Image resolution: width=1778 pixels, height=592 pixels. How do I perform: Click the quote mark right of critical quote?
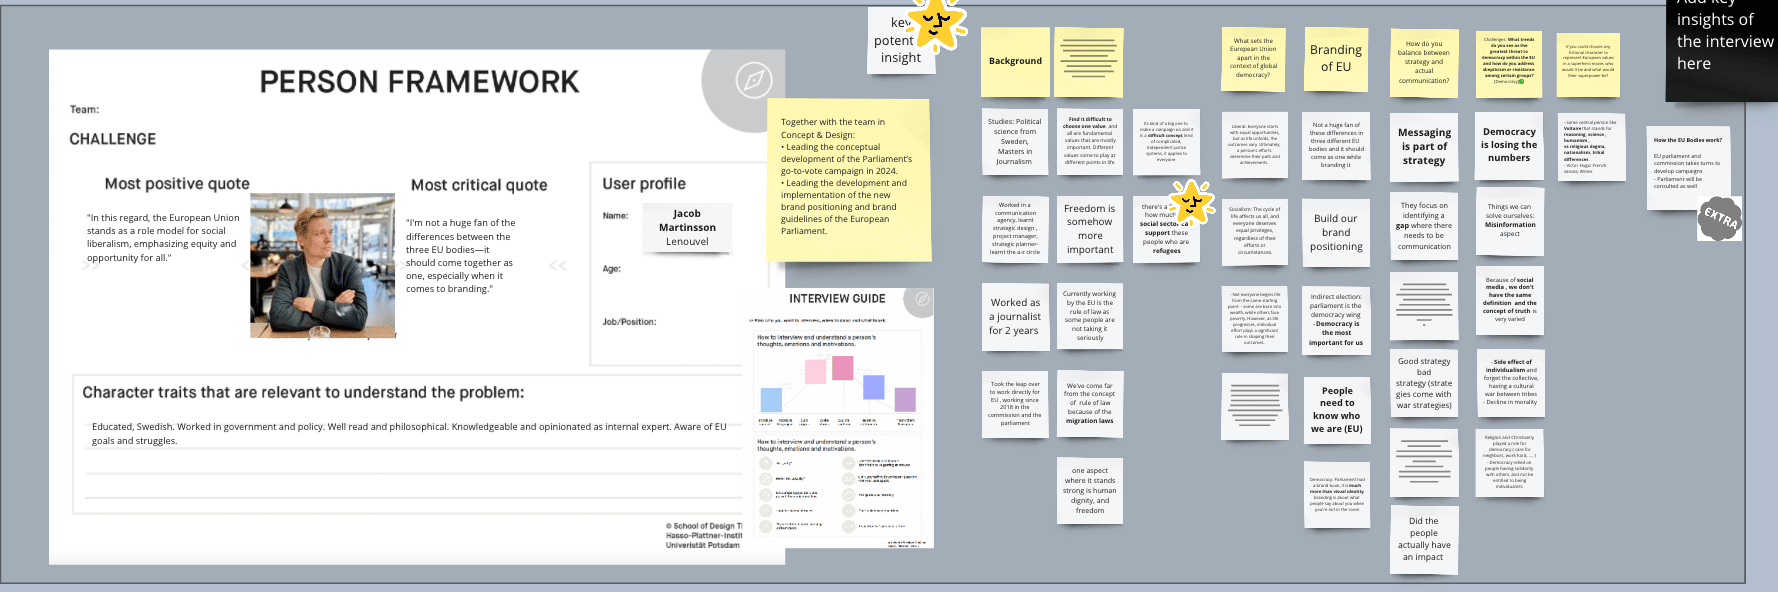(x=557, y=265)
